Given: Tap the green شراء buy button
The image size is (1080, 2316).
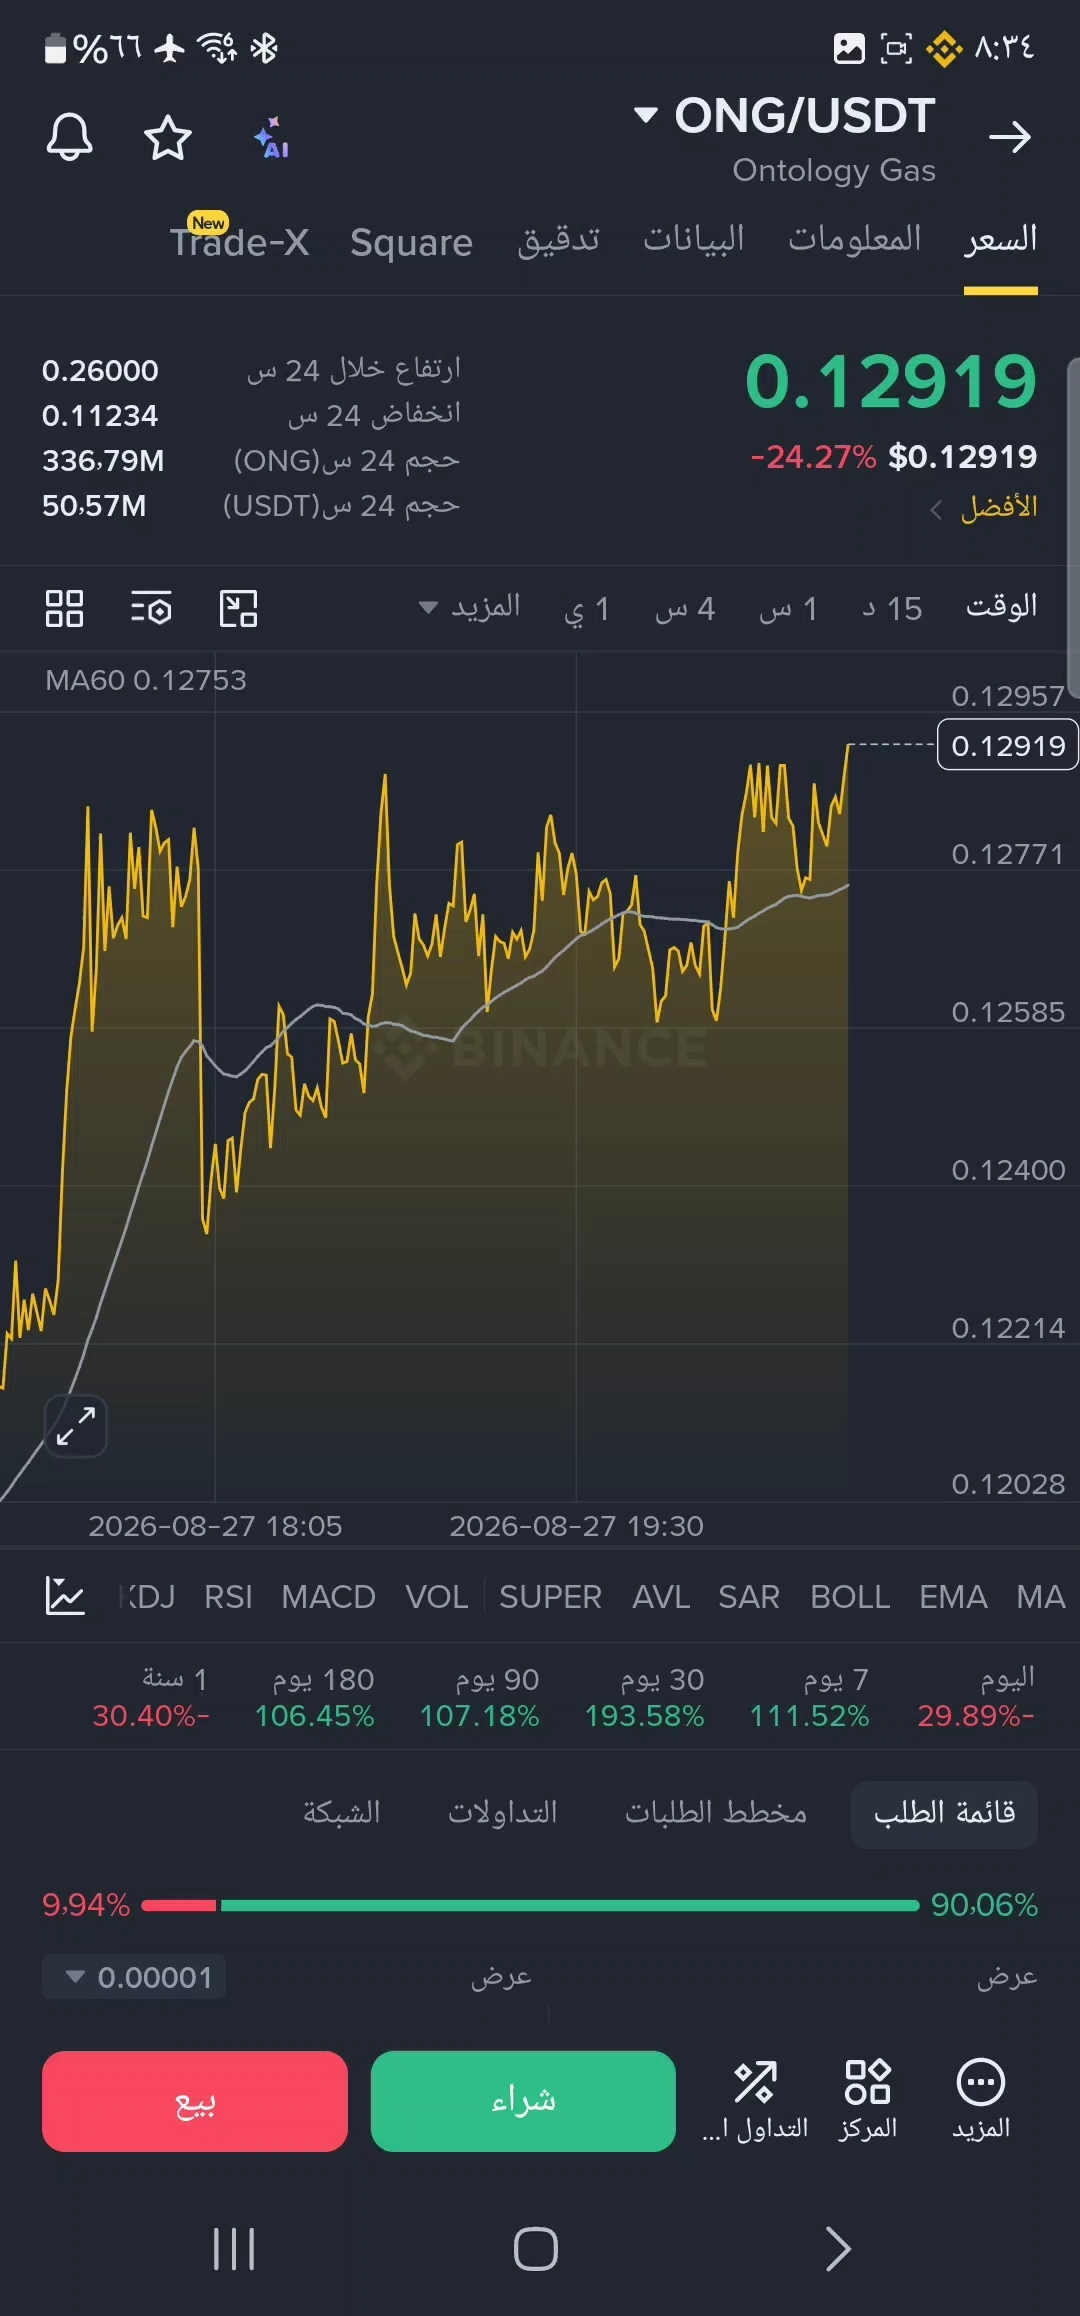Looking at the screenshot, I should tap(523, 2101).
